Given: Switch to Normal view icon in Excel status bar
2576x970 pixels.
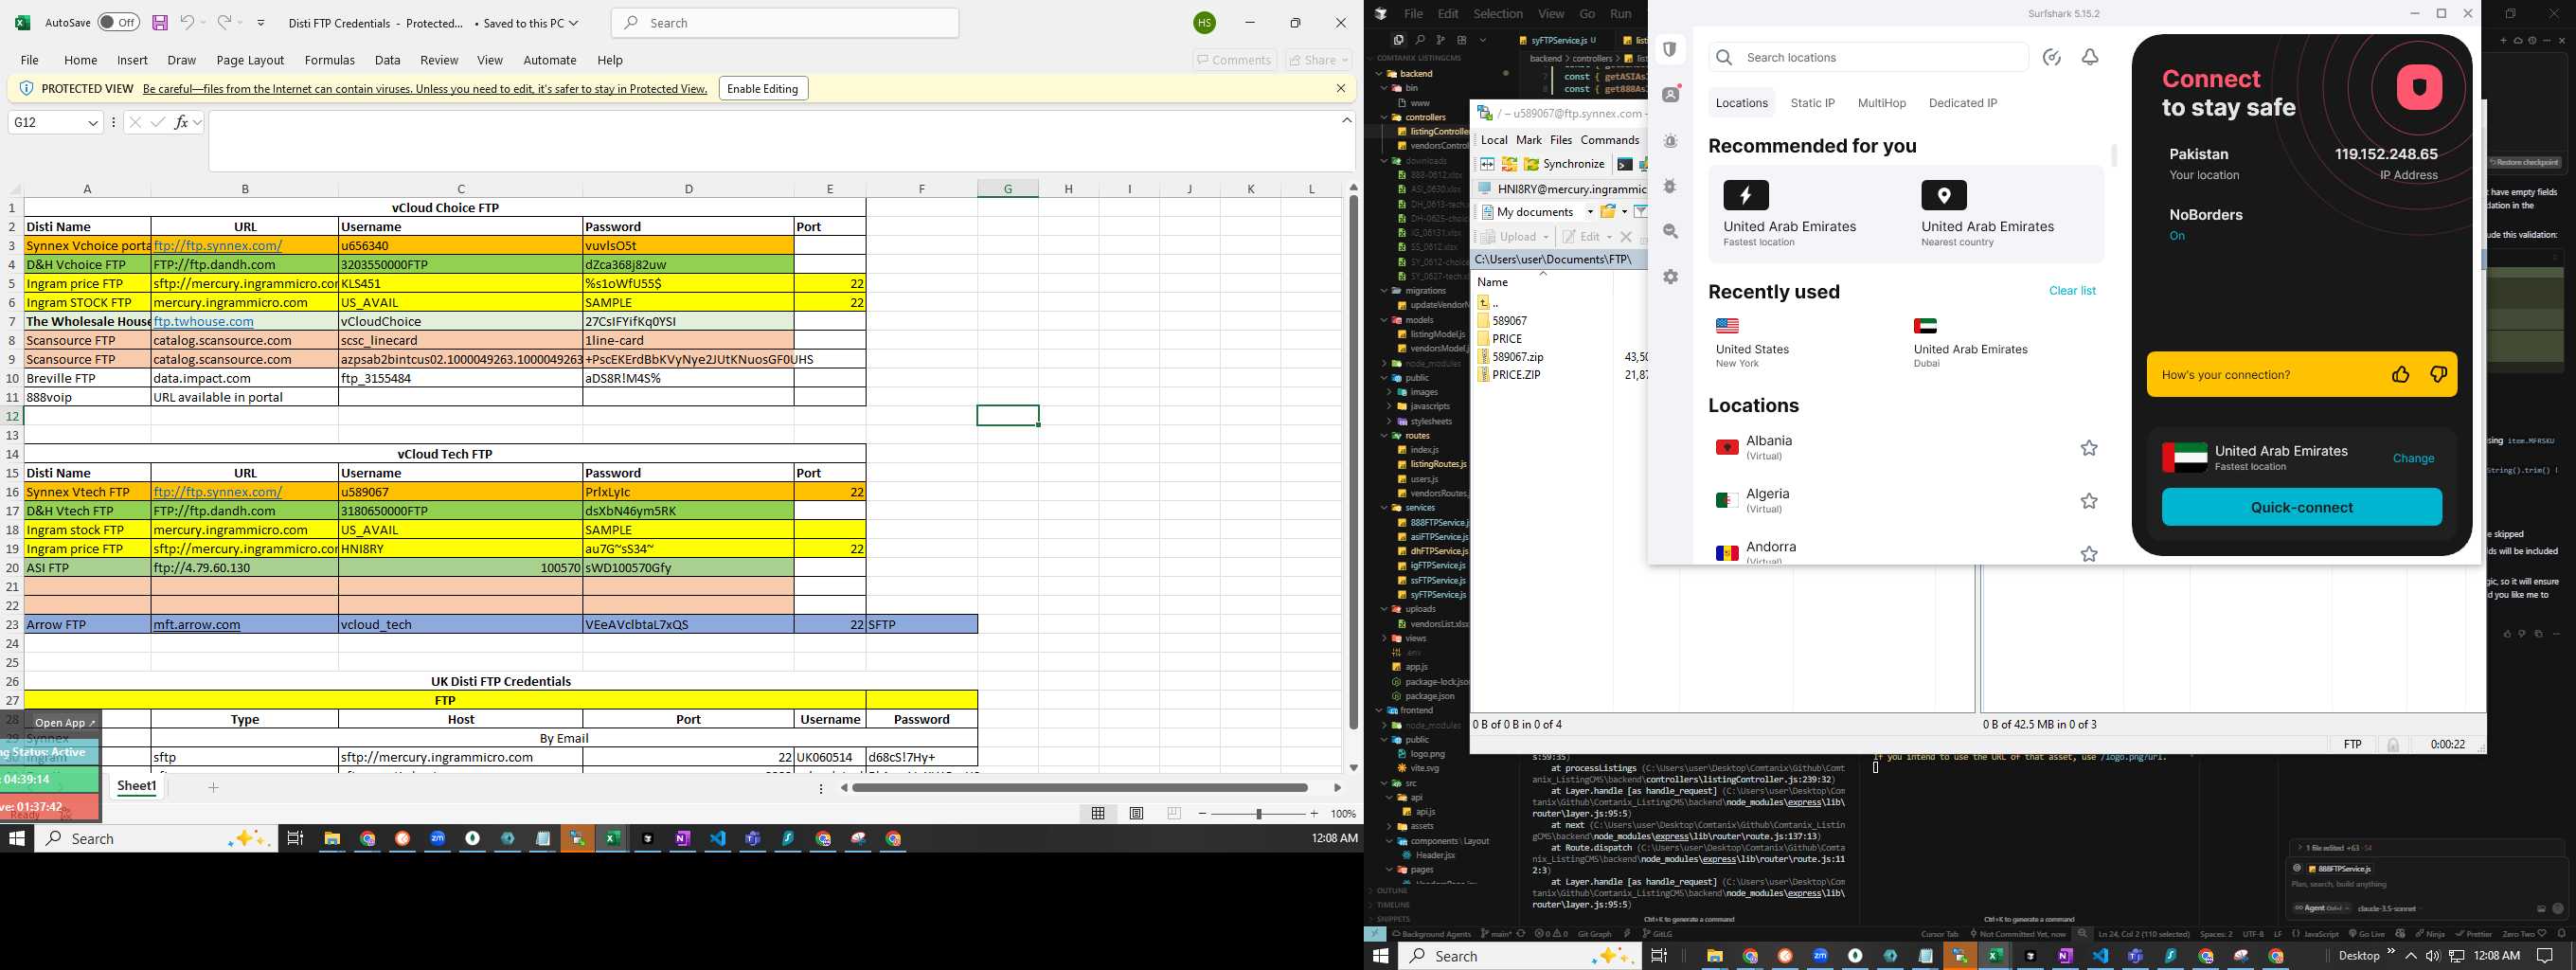Looking at the screenshot, I should pyautogui.click(x=1098, y=813).
